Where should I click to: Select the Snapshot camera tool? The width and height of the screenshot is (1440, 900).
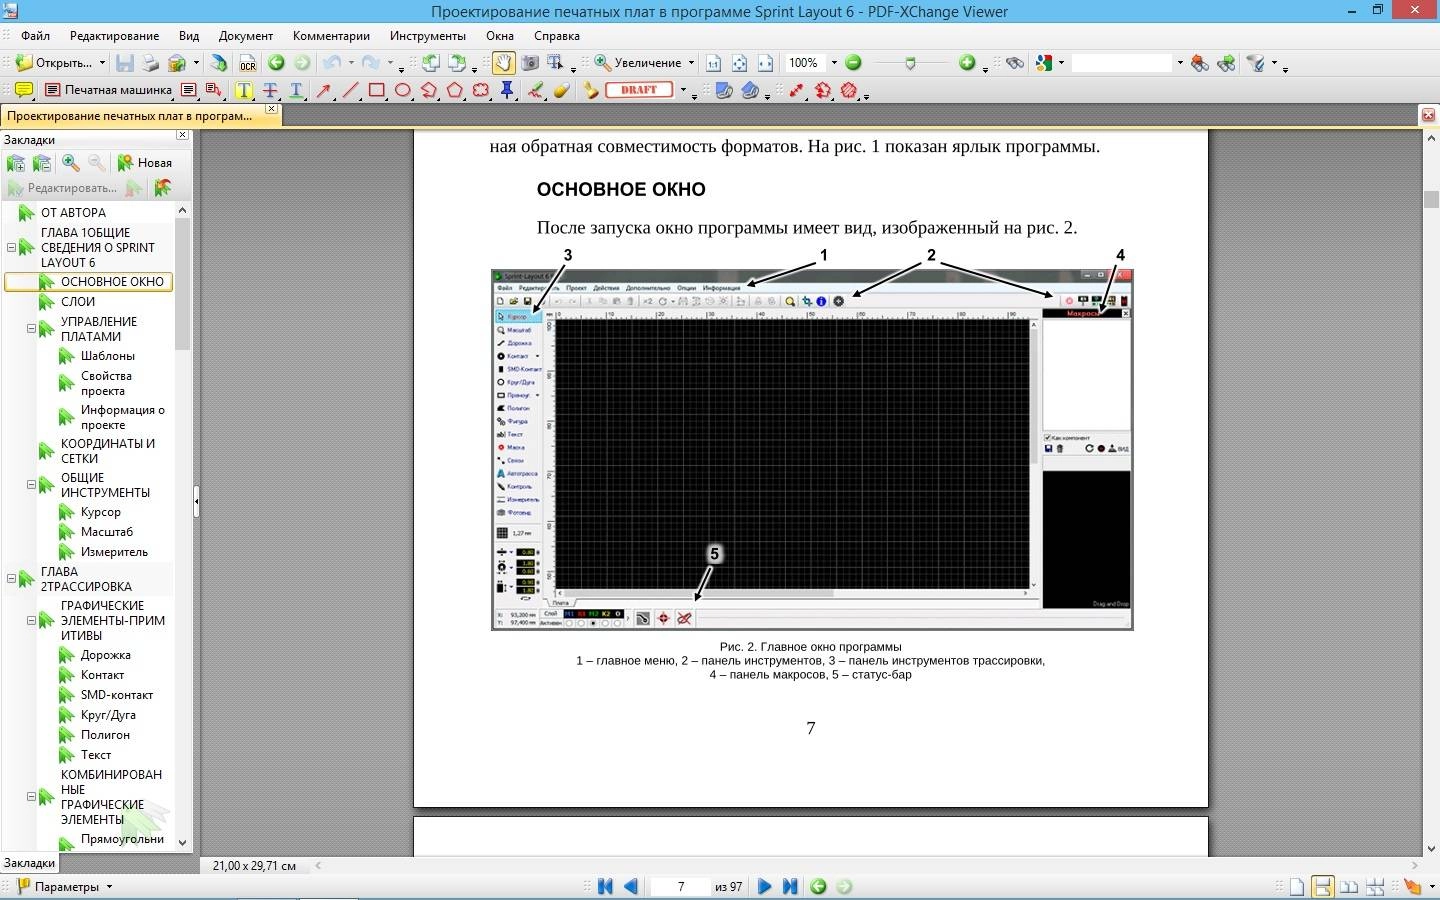click(529, 63)
